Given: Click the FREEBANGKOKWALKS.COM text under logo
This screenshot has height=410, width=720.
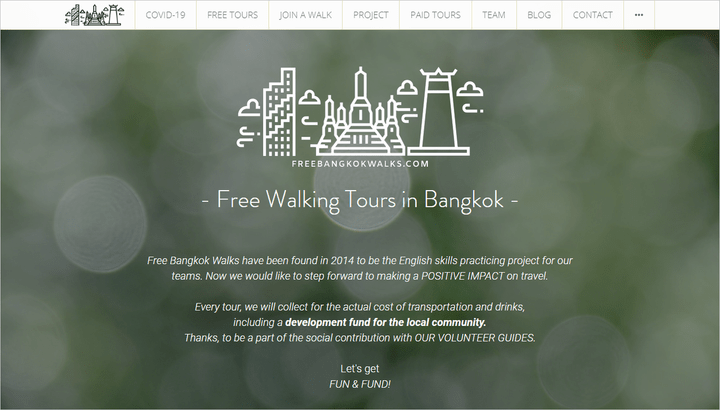Looking at the screenshot, I should (x=360, y=163).
